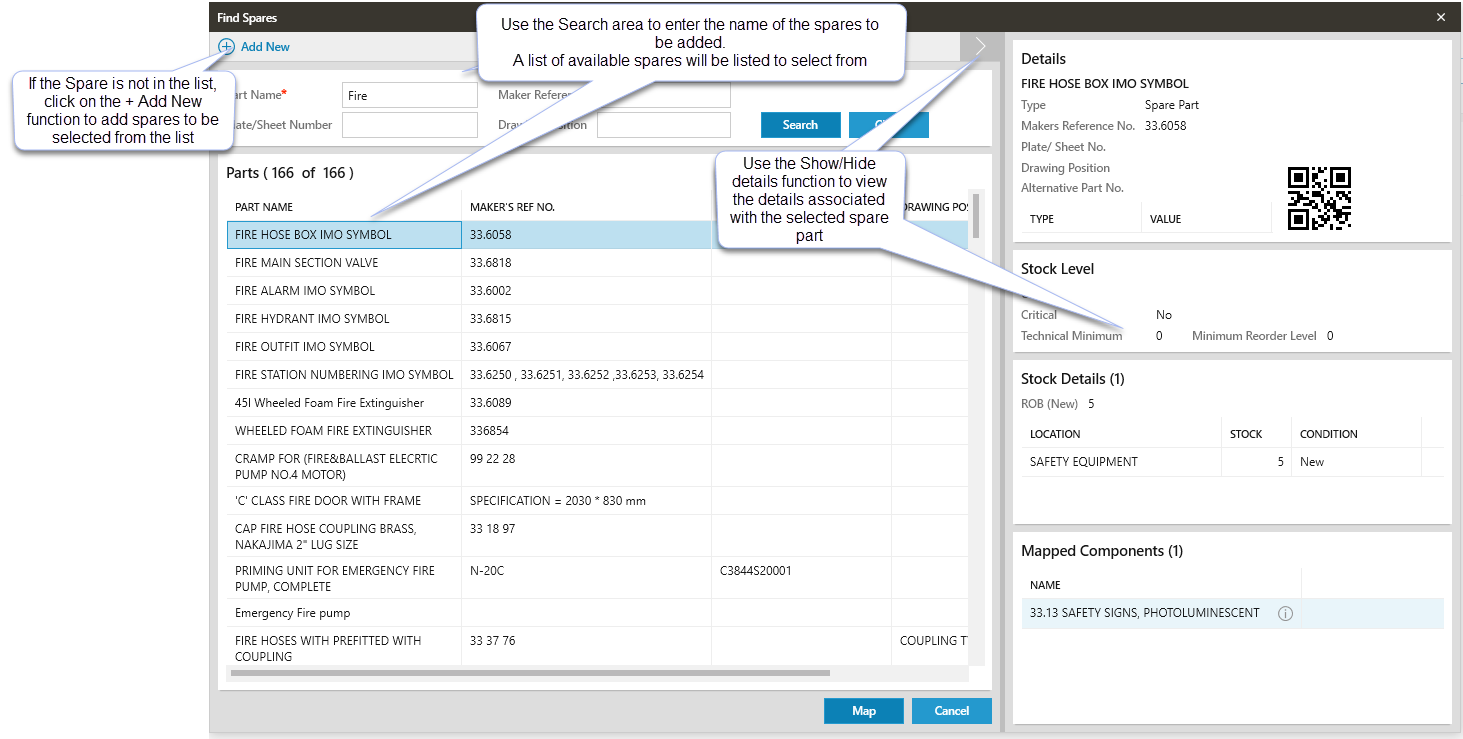This screenshot has height=739, width=1463.
Task: Close the Find Spares dialog
Action: point(1440,17)
